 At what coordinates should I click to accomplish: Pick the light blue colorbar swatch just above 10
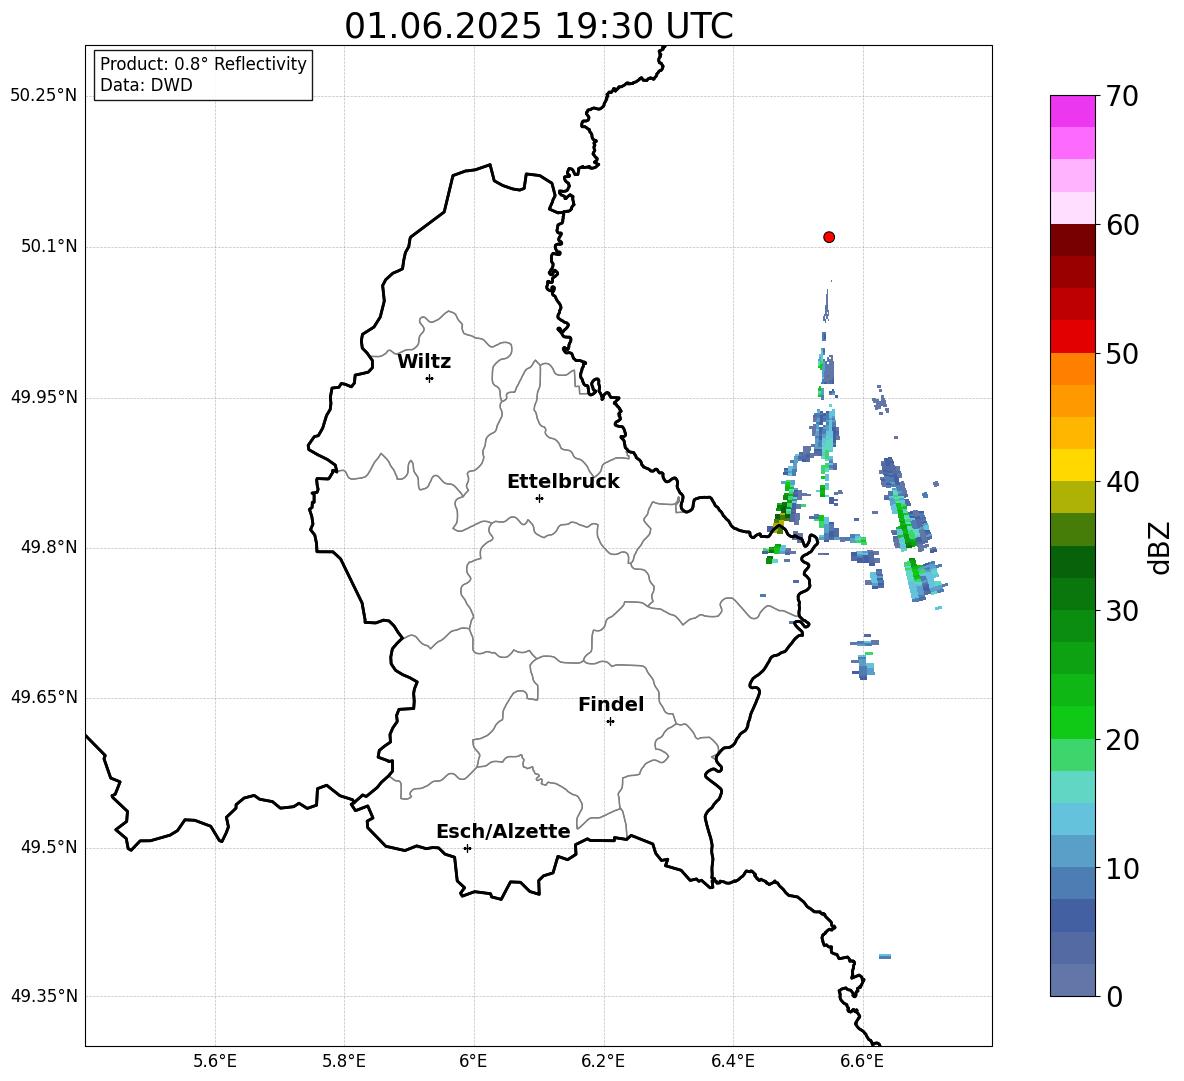point(1072,852)
